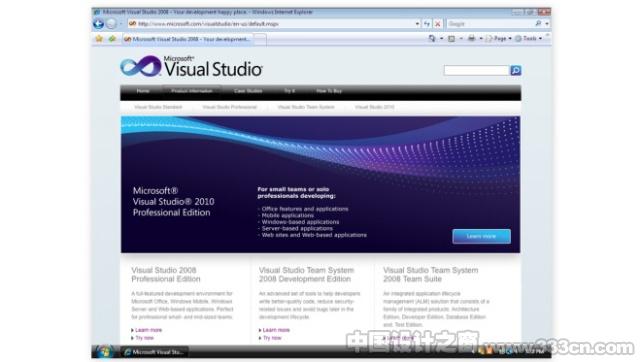Stop loading with the red X icon
The image size is (640, 362).
point(438,24)
